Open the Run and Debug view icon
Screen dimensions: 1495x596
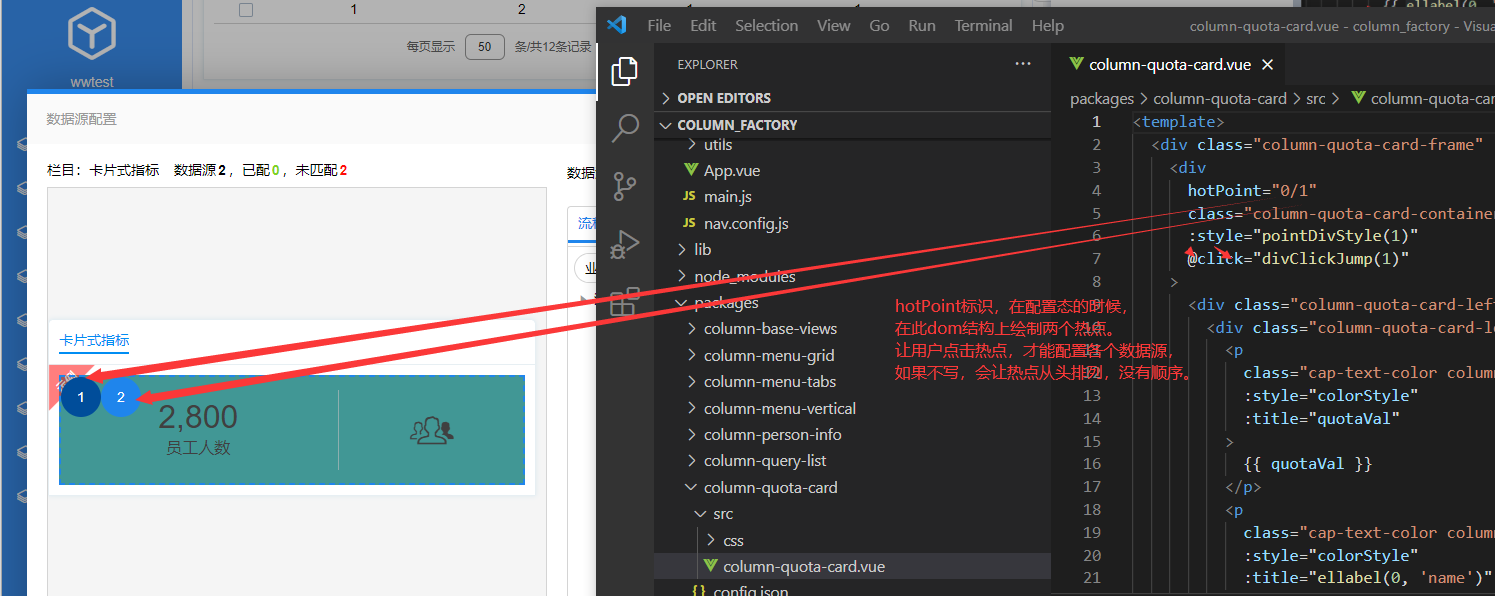click(625, 244)
